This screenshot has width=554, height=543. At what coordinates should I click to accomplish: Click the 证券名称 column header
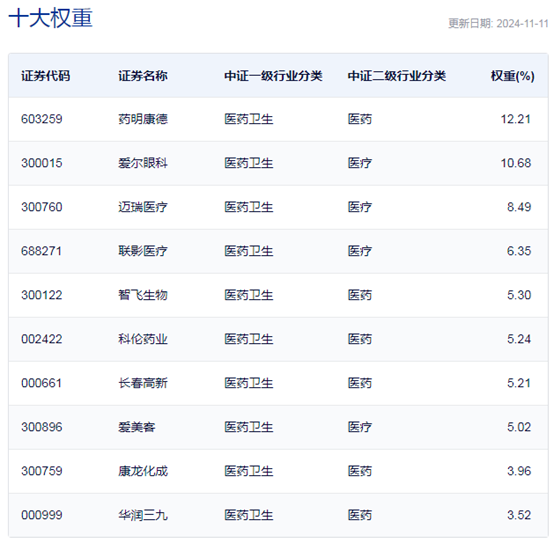(x=143, y=76)
